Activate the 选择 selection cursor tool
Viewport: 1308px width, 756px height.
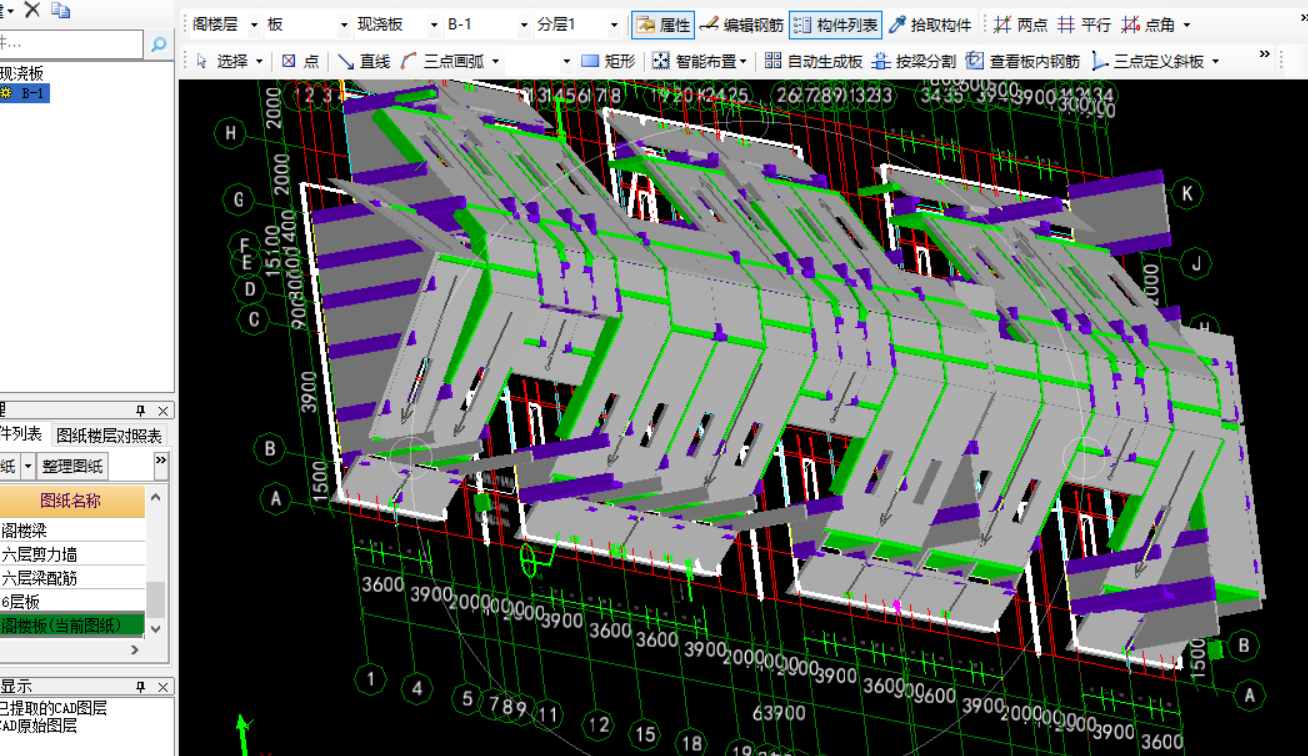tap(222, 61)
